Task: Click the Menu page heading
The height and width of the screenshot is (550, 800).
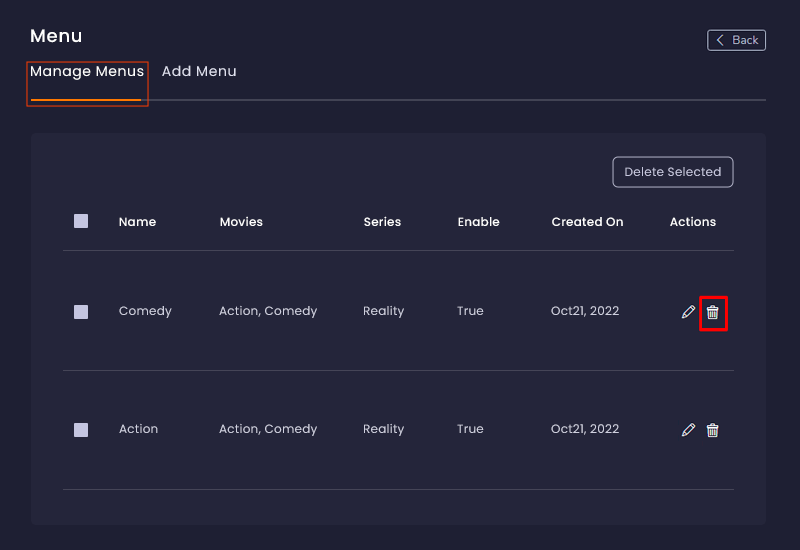Action: coord(56,36)
